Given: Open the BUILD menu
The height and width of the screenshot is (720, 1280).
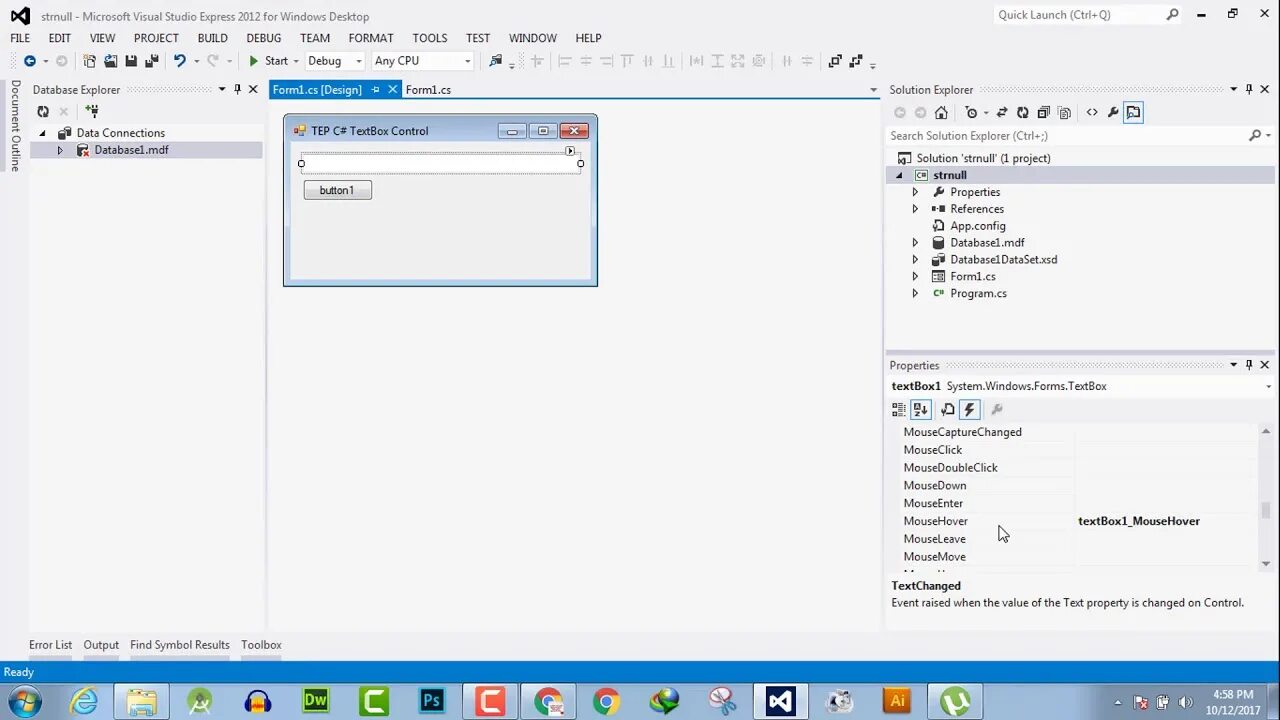Looking at the screenshot, I should point(213,38).
